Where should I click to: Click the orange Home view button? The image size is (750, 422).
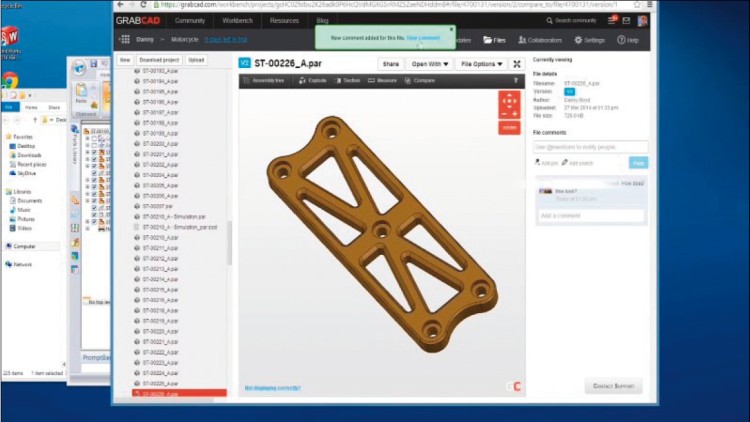509,127
